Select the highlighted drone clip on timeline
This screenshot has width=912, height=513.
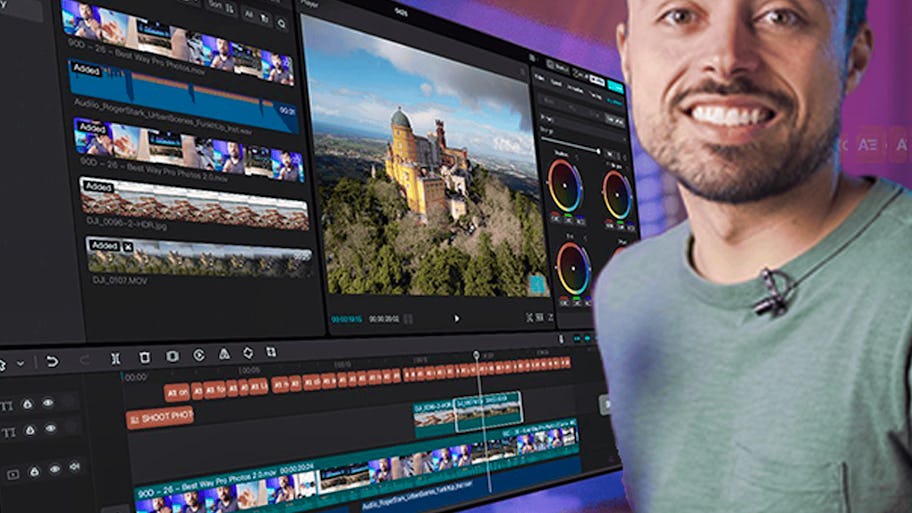(x=487, y=410)
